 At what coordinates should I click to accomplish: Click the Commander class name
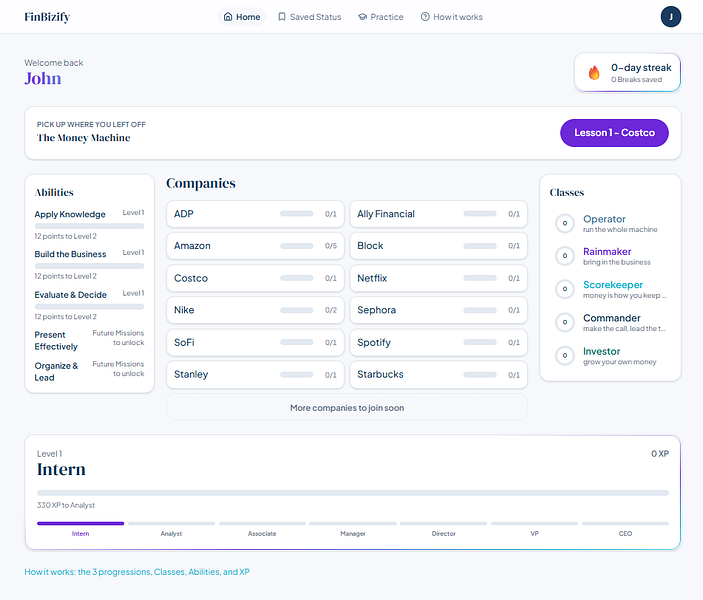coord(612,318)
